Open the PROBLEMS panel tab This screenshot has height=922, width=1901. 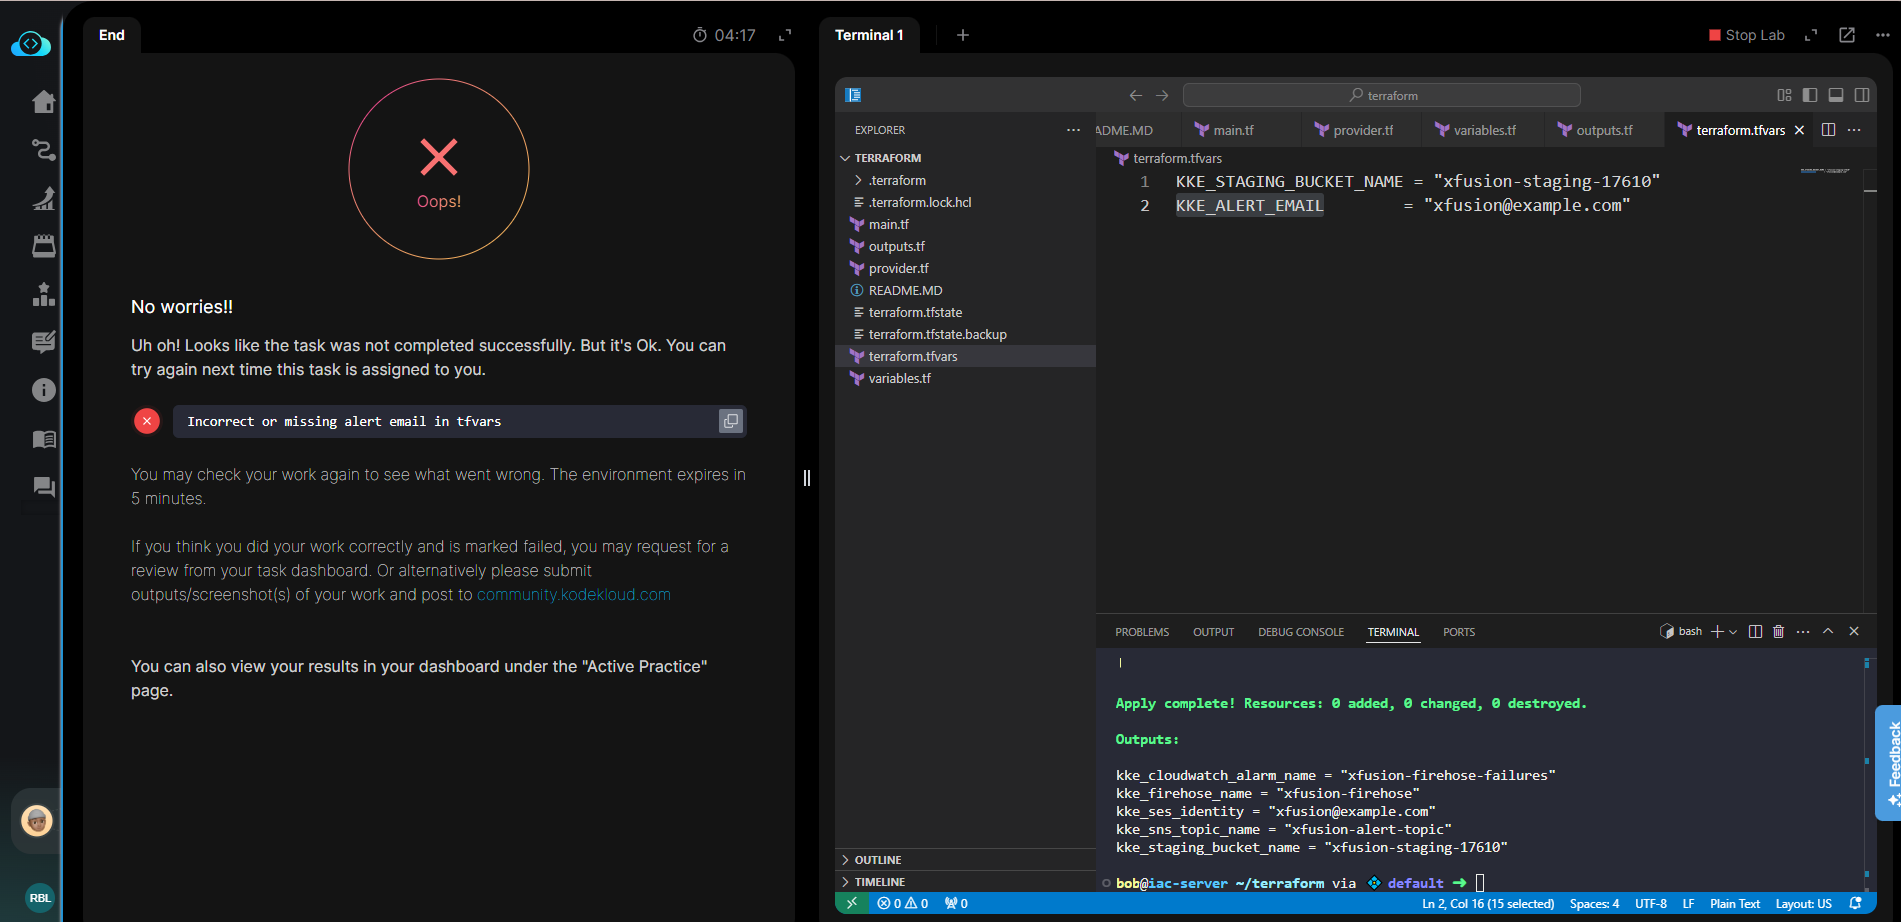pos(1142,632)
